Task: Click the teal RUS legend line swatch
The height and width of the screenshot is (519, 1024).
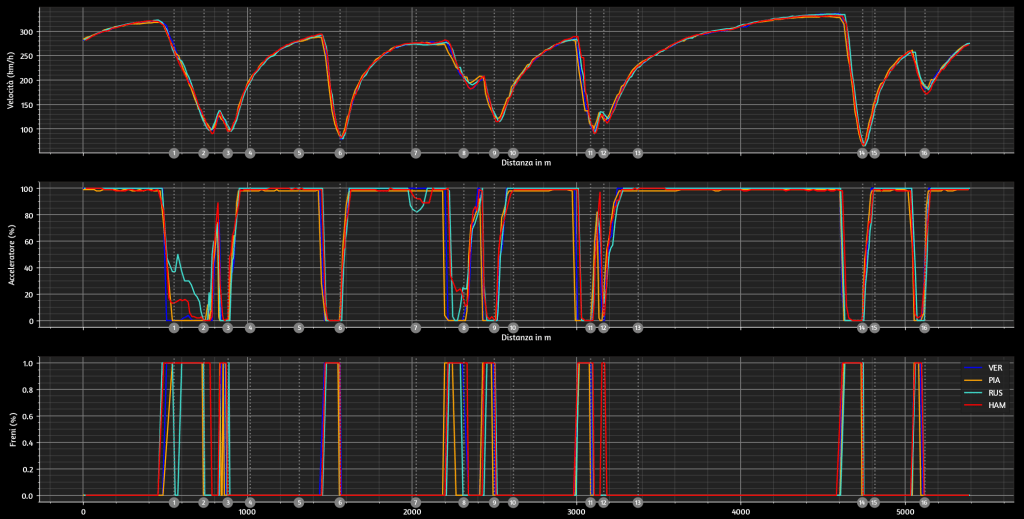Action: click(x=974, y=393)
